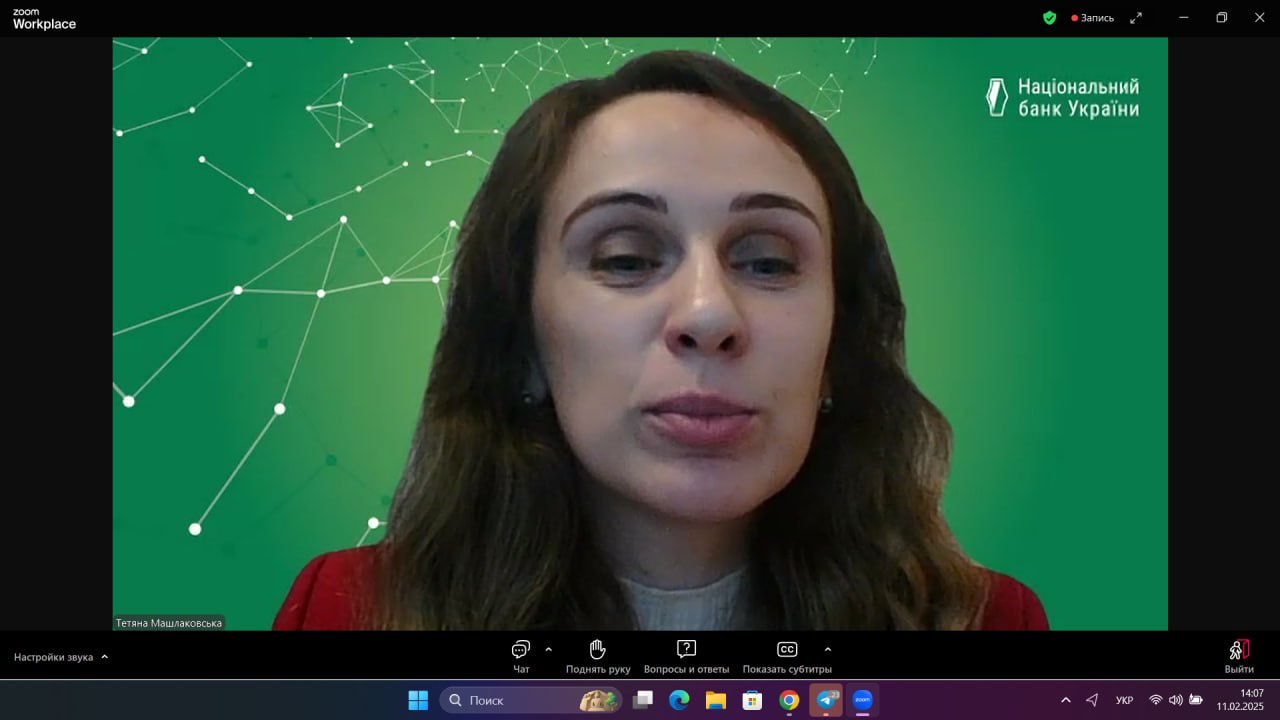The height and width of the screenshot is (720, 1280).
Task: Show subtitles with the CC icon
Action: pyautogui.click(x=787, y=650)
